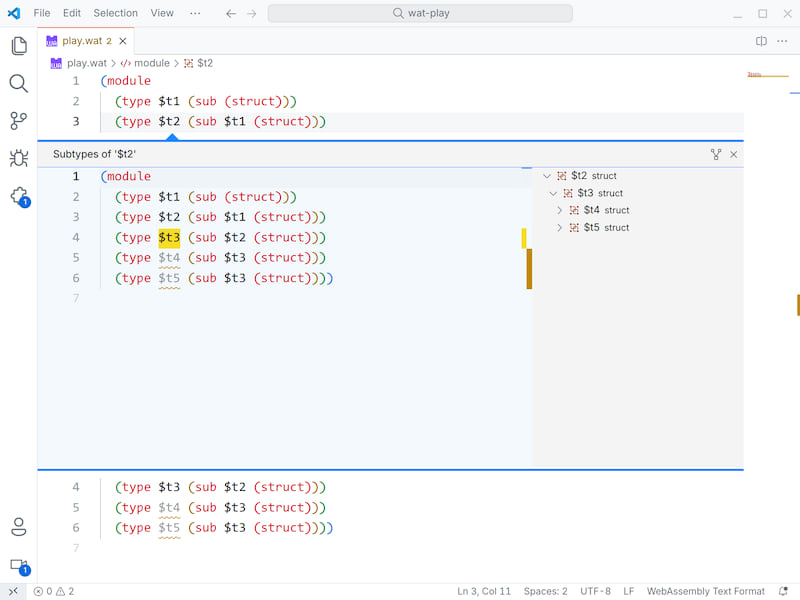The image size is (800, 600).
Task: Open the Run and Debug view
Action: click(18, 158)
